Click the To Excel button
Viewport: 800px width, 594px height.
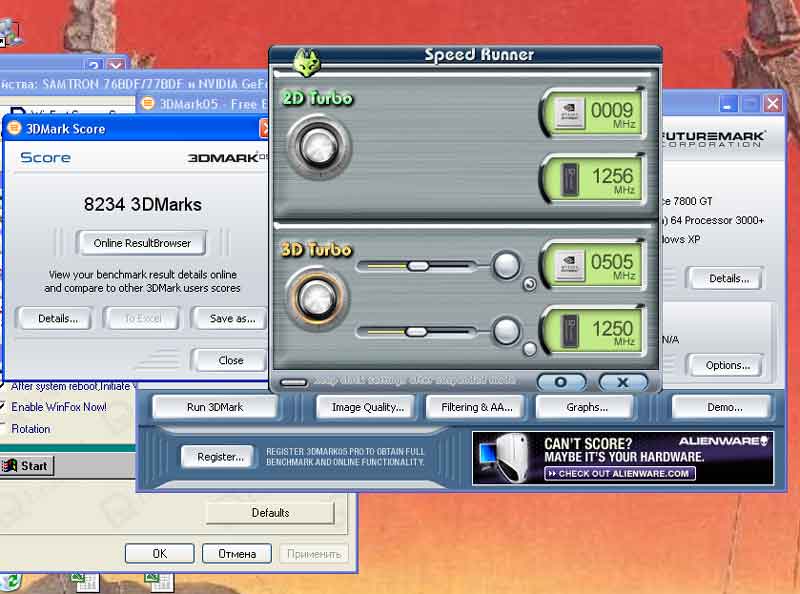[x=142, y=318]
